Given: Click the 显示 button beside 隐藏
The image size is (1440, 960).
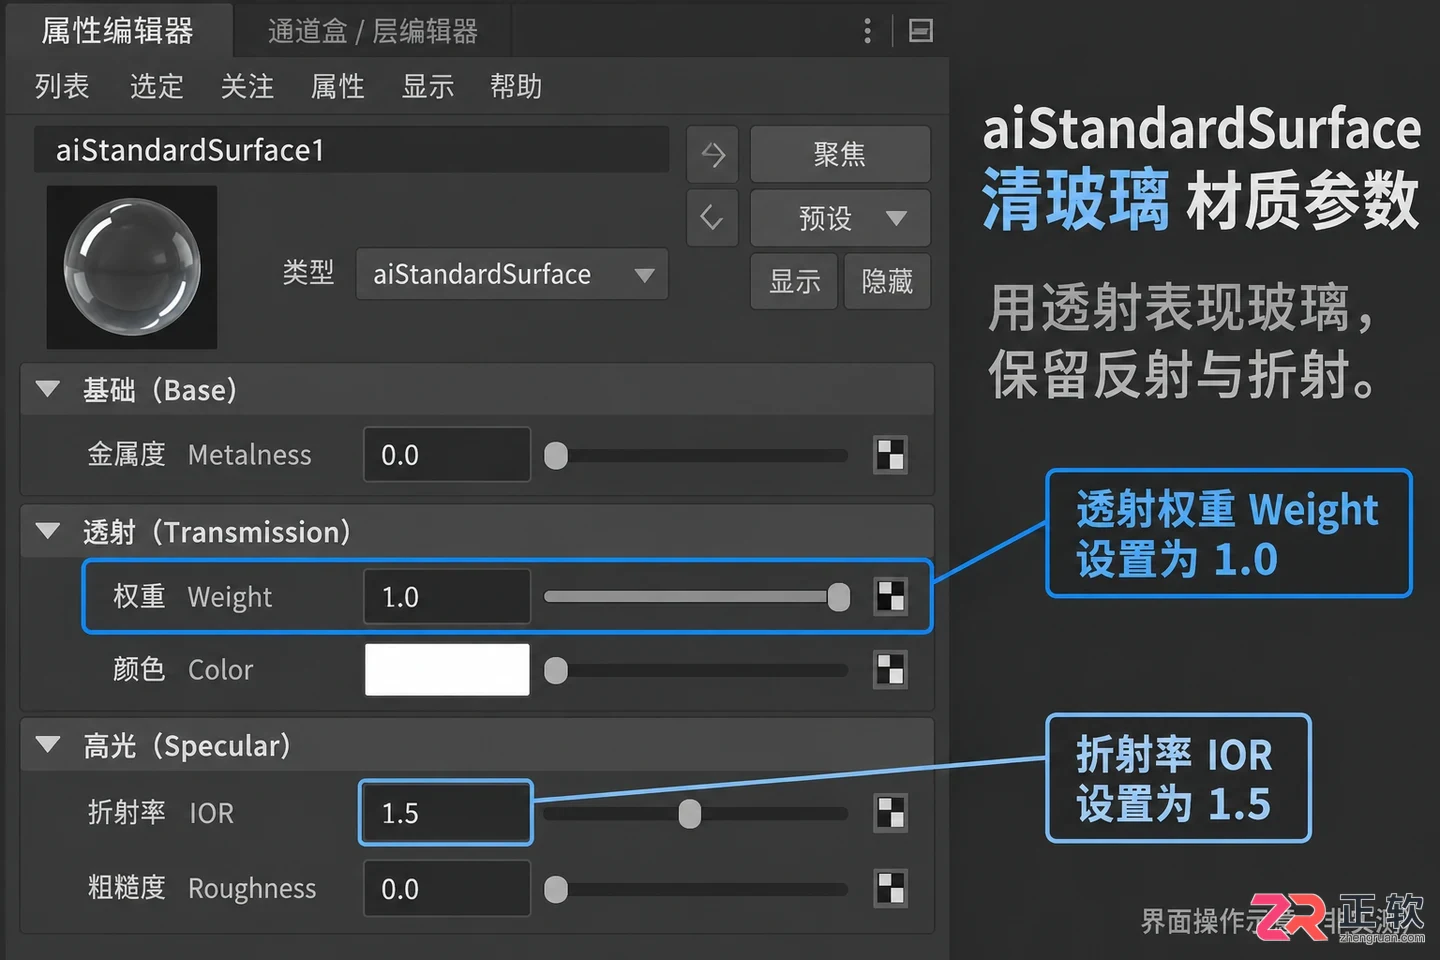Looking at the screenshot, I should point(794,281).
